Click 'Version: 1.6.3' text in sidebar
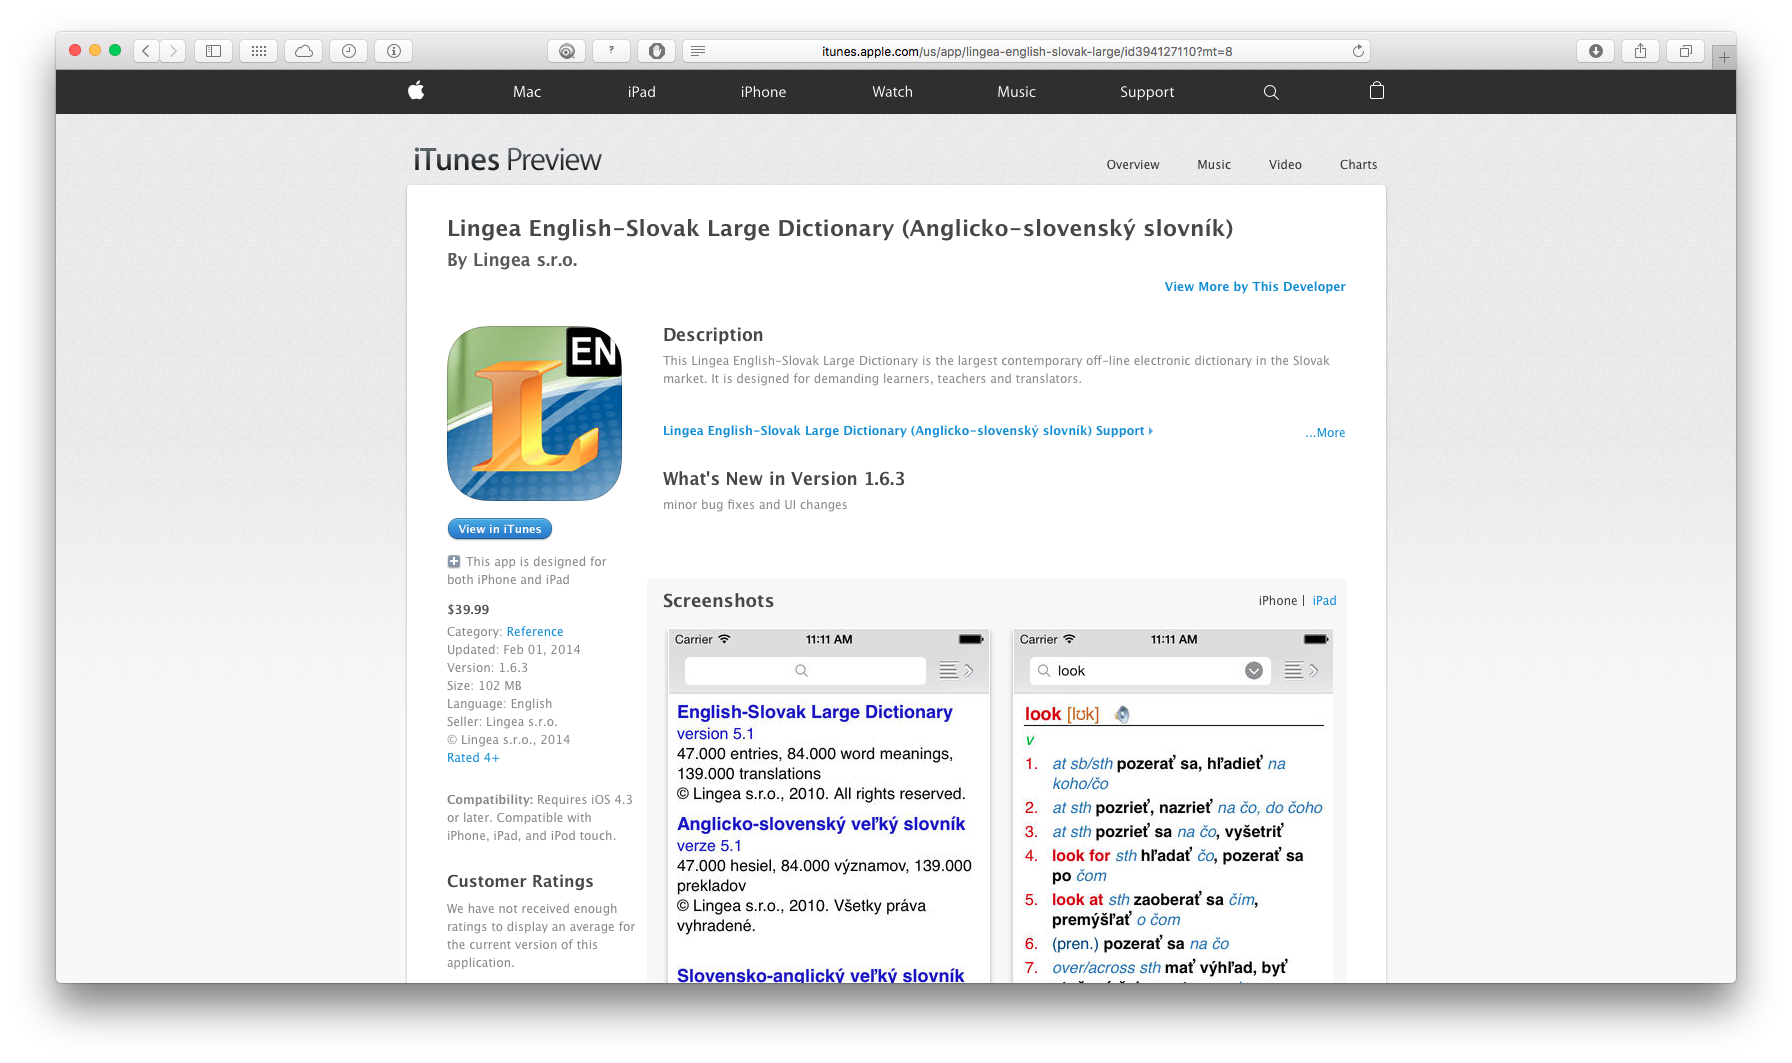1792x1063 pixels. 487,668
